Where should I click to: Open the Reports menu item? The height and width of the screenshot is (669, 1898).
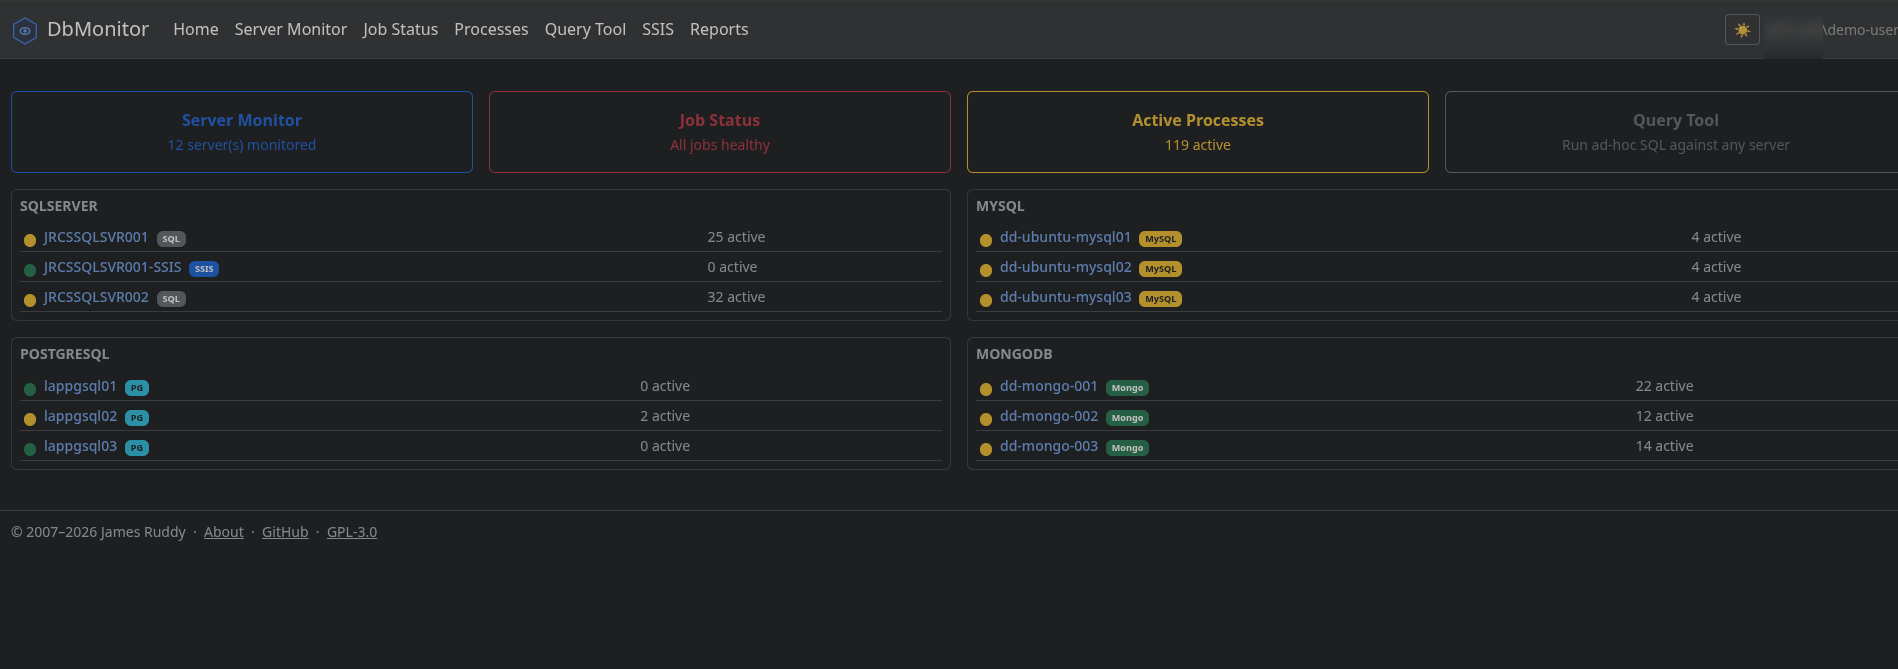[719, 30]
